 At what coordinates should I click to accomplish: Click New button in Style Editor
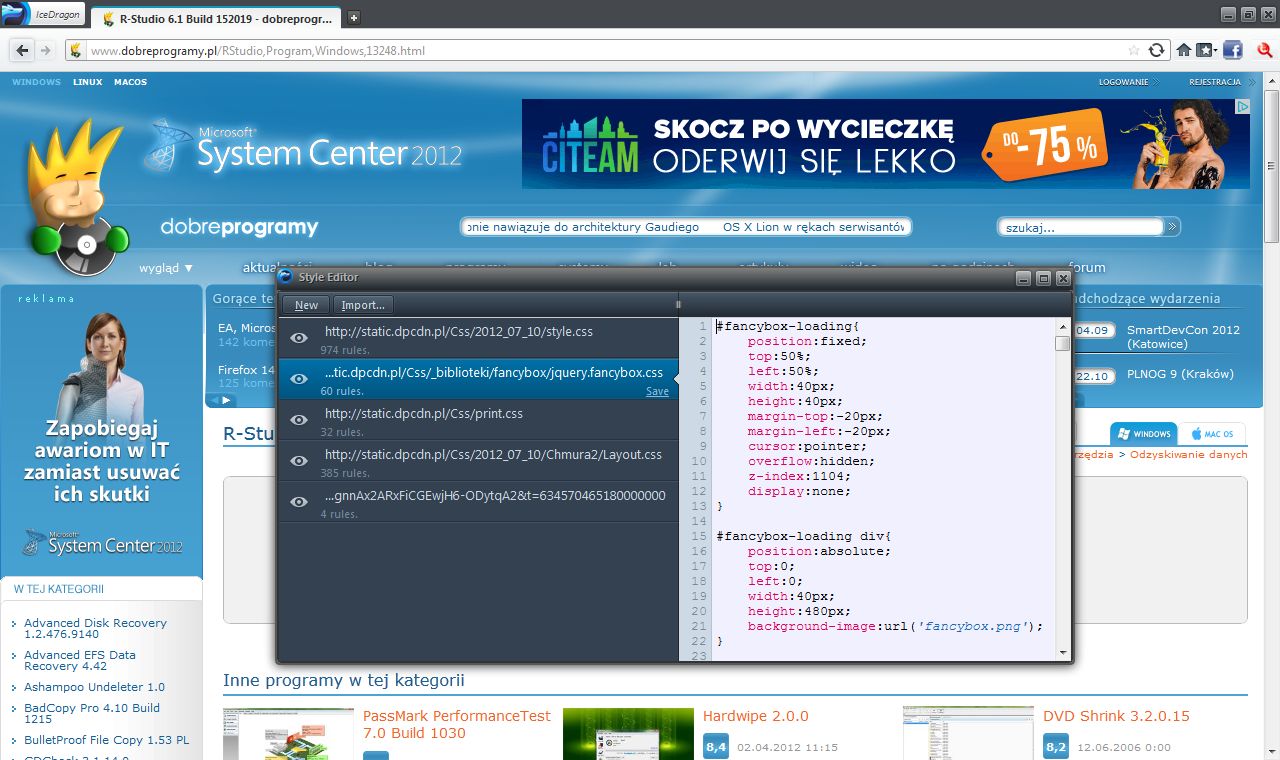306,305
